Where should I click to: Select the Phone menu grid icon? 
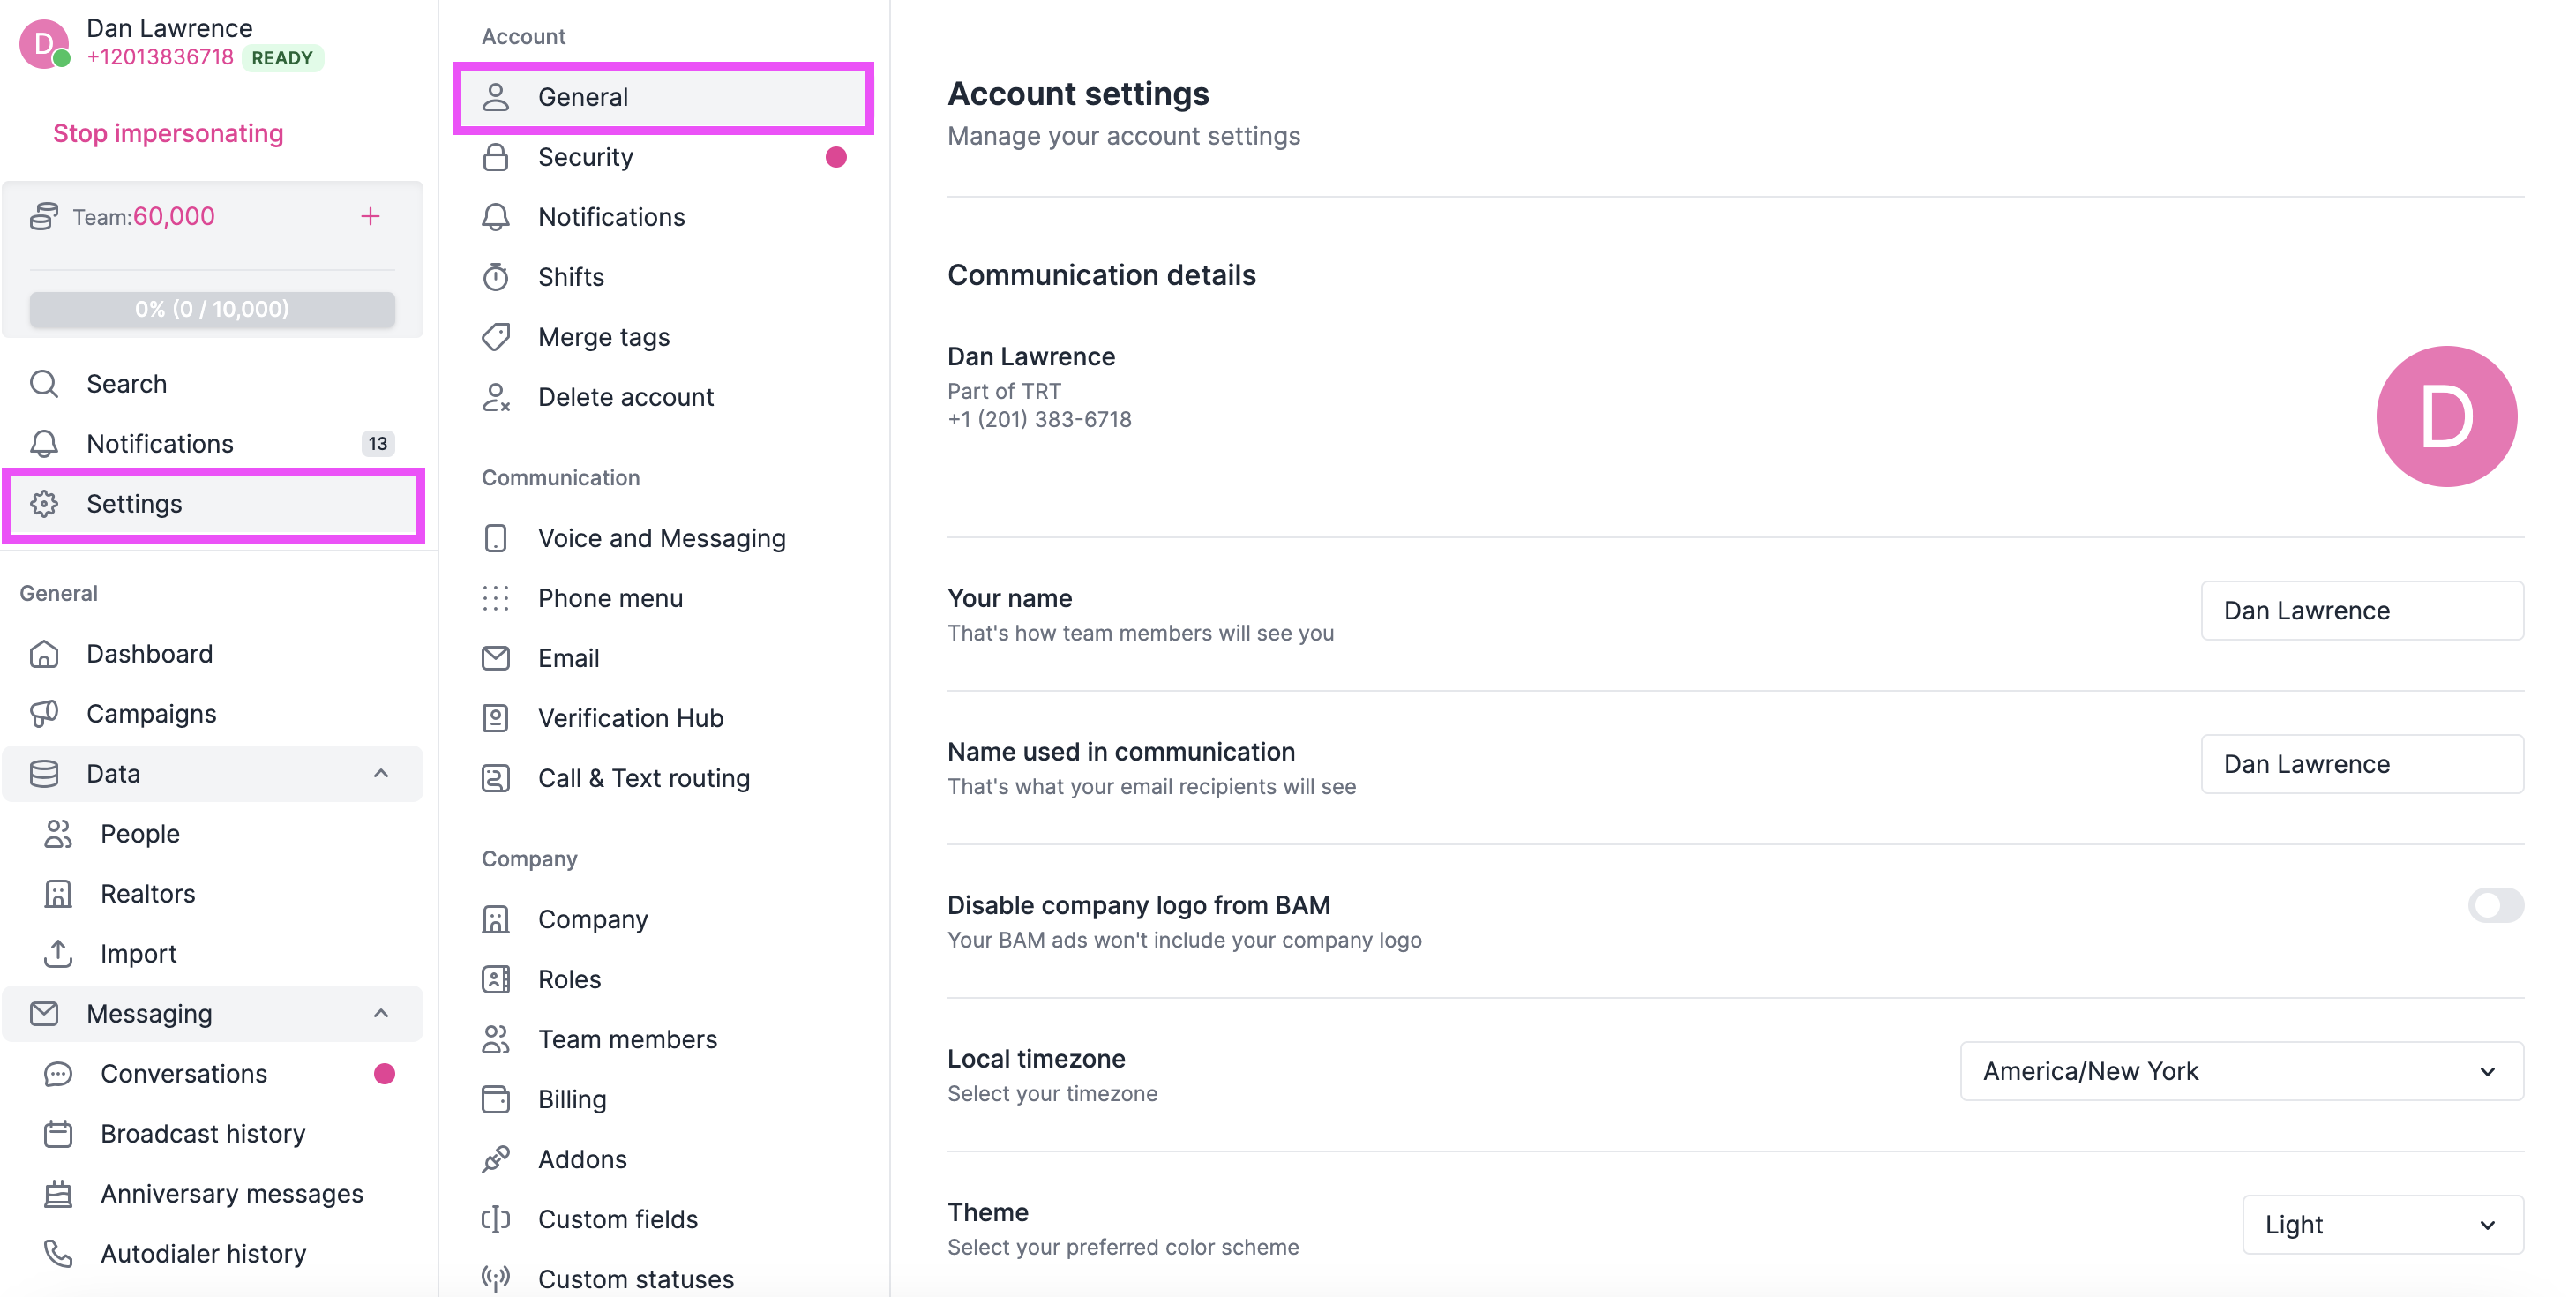pyautogui.click(x=496, y=597)
